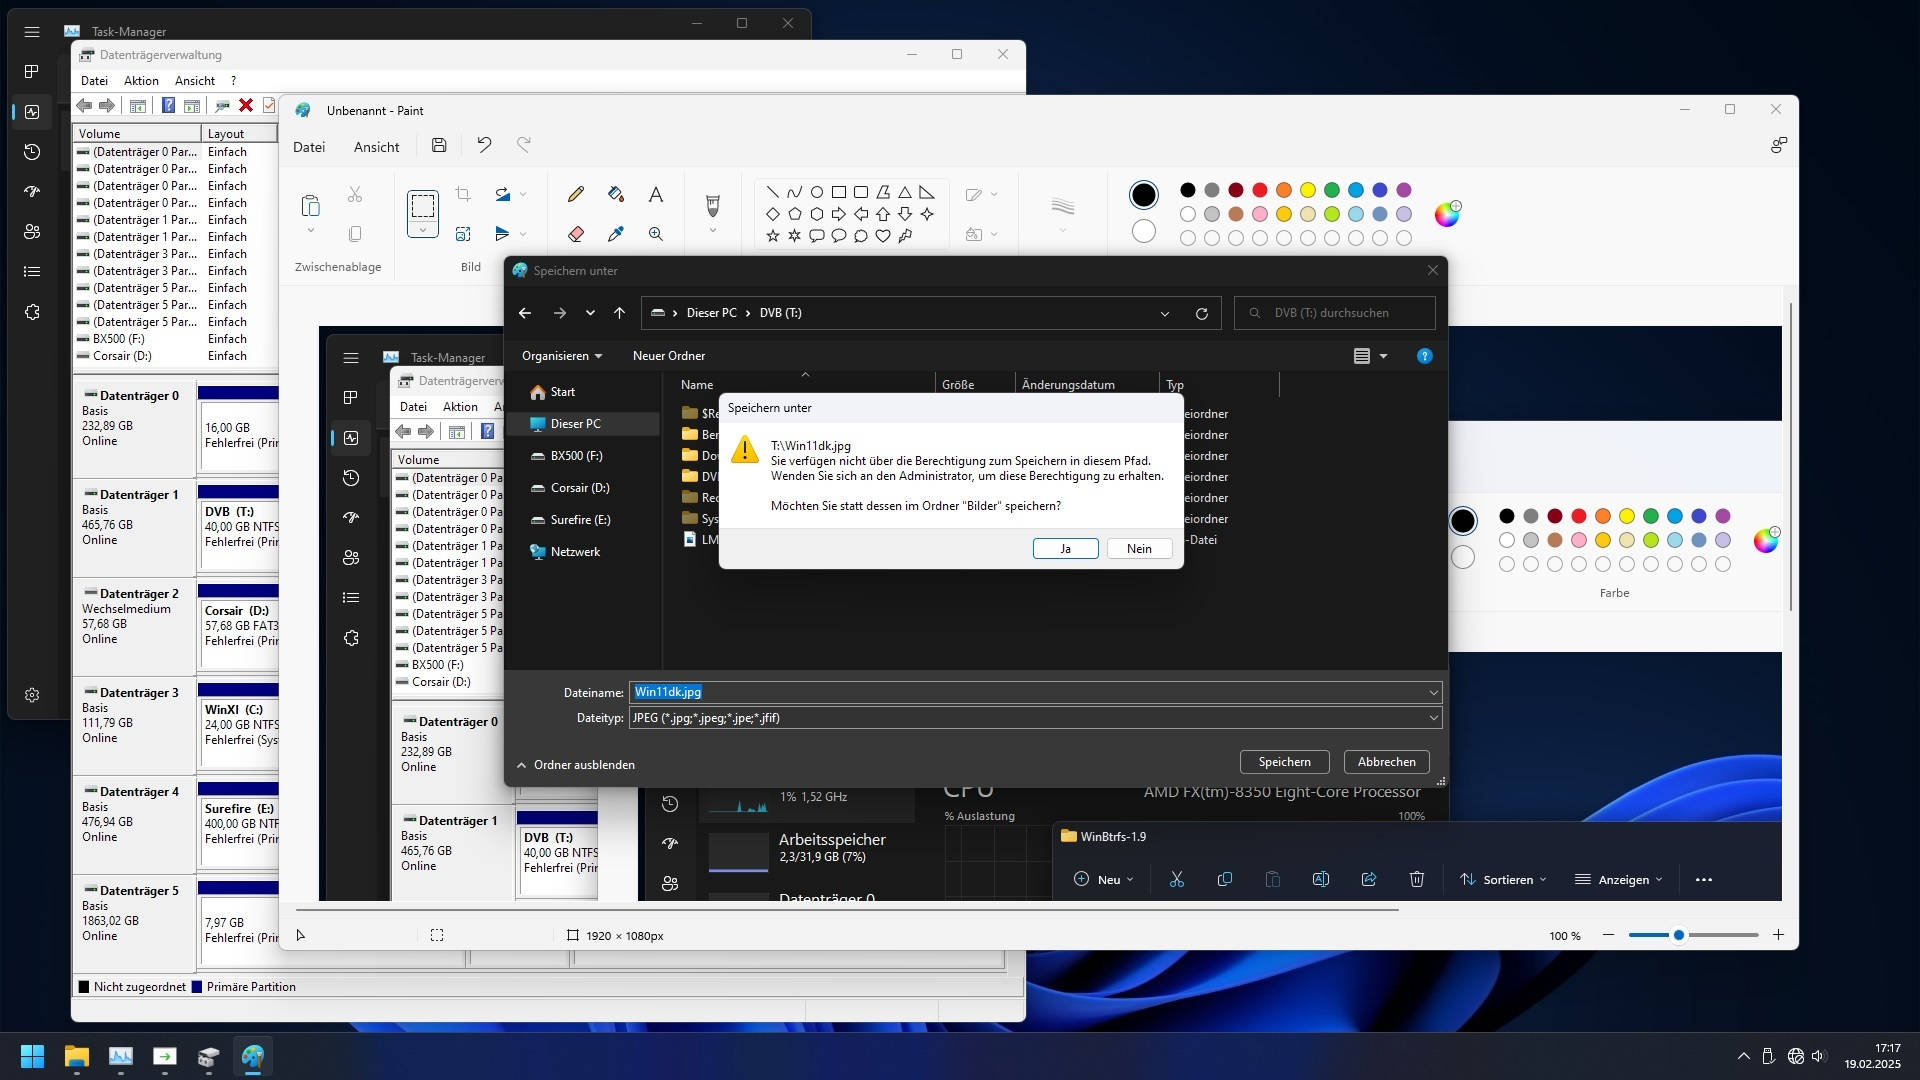Expand the Organisieren dropdown
1920x1080 pixels.
pos(561,356)
